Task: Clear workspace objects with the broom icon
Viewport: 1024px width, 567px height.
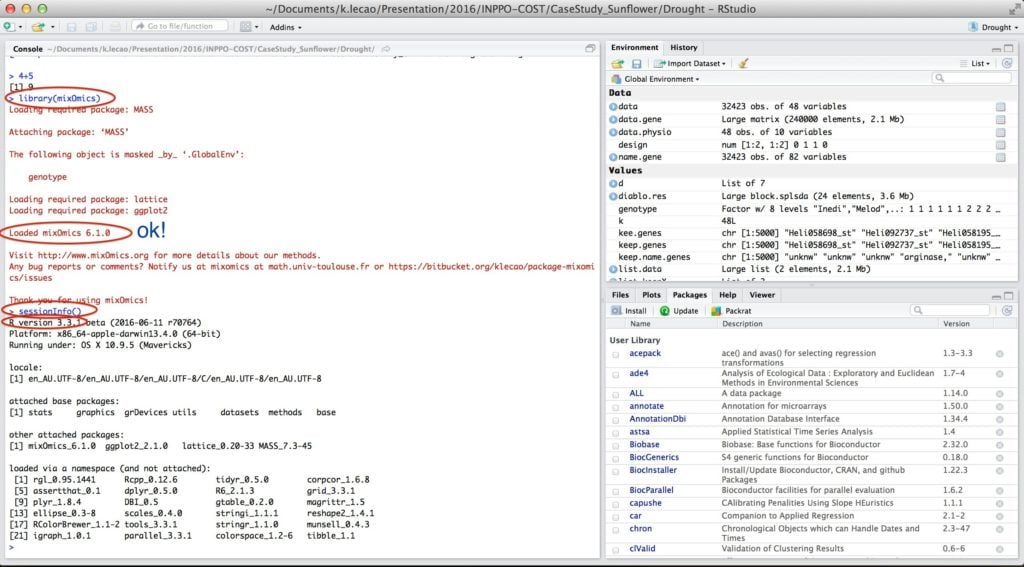Action: pos(743,63)
